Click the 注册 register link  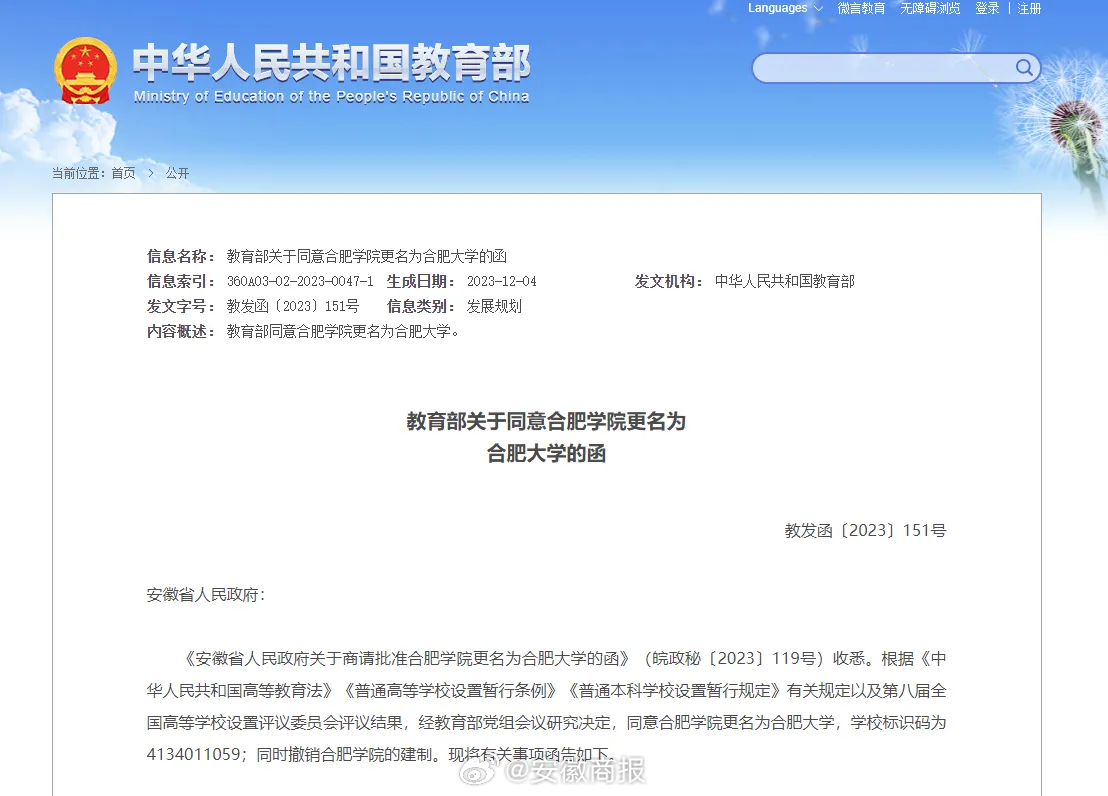click(x=1029, y=8)
